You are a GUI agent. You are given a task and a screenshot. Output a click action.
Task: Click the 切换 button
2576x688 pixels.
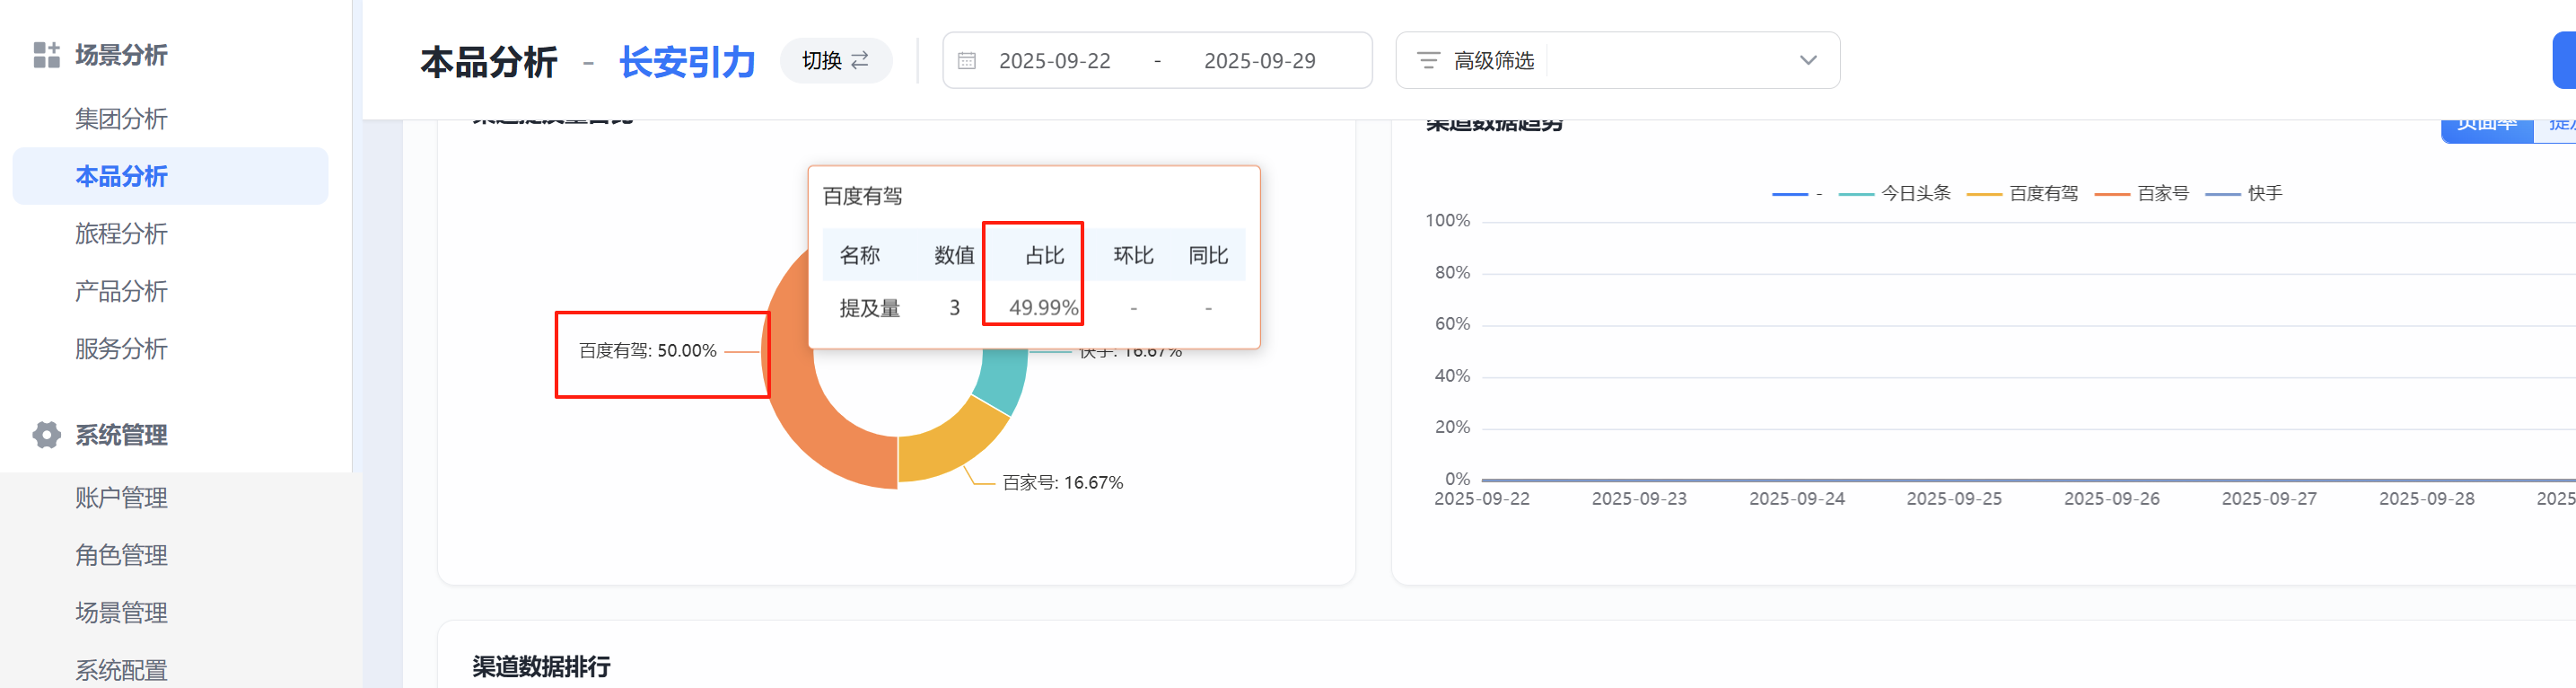(835, 61)
